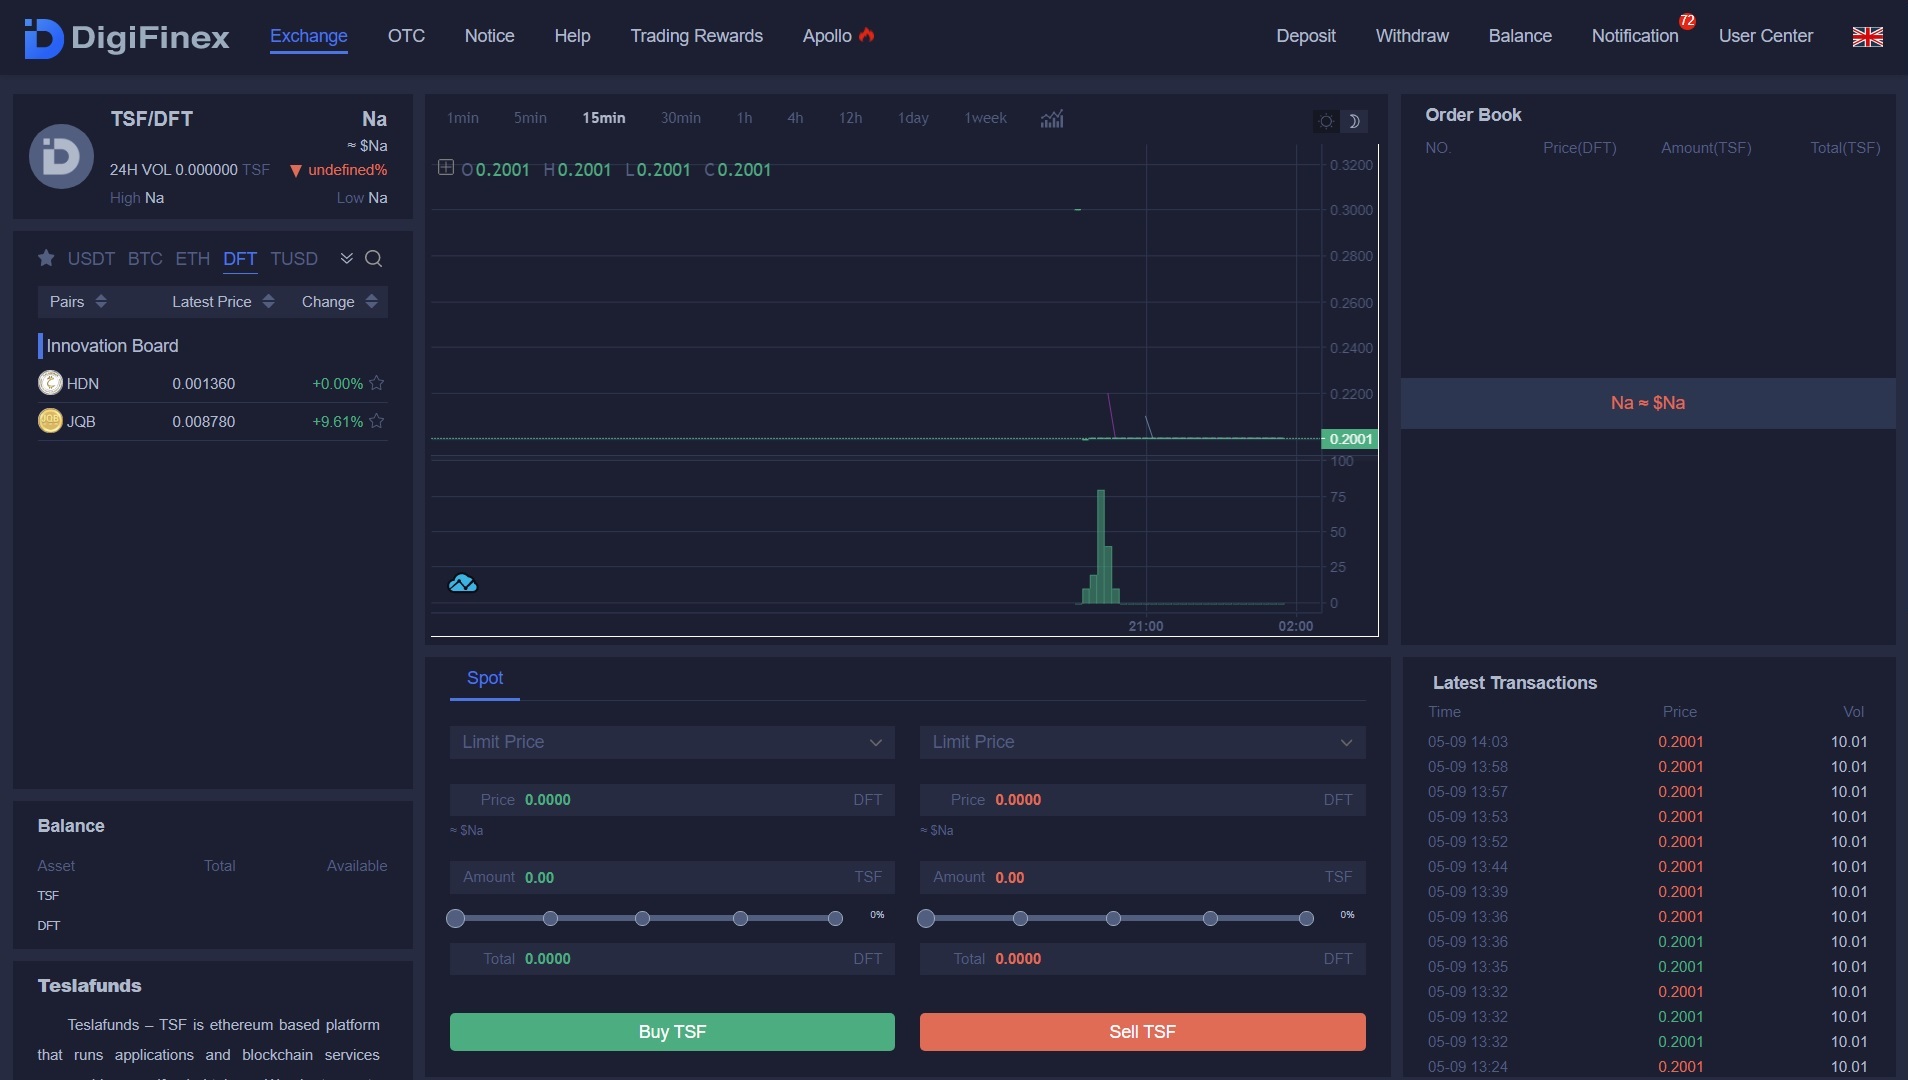Expand more markets double-chevron icon
This screenshot has width=1908, height=1080.
[346, 258]
